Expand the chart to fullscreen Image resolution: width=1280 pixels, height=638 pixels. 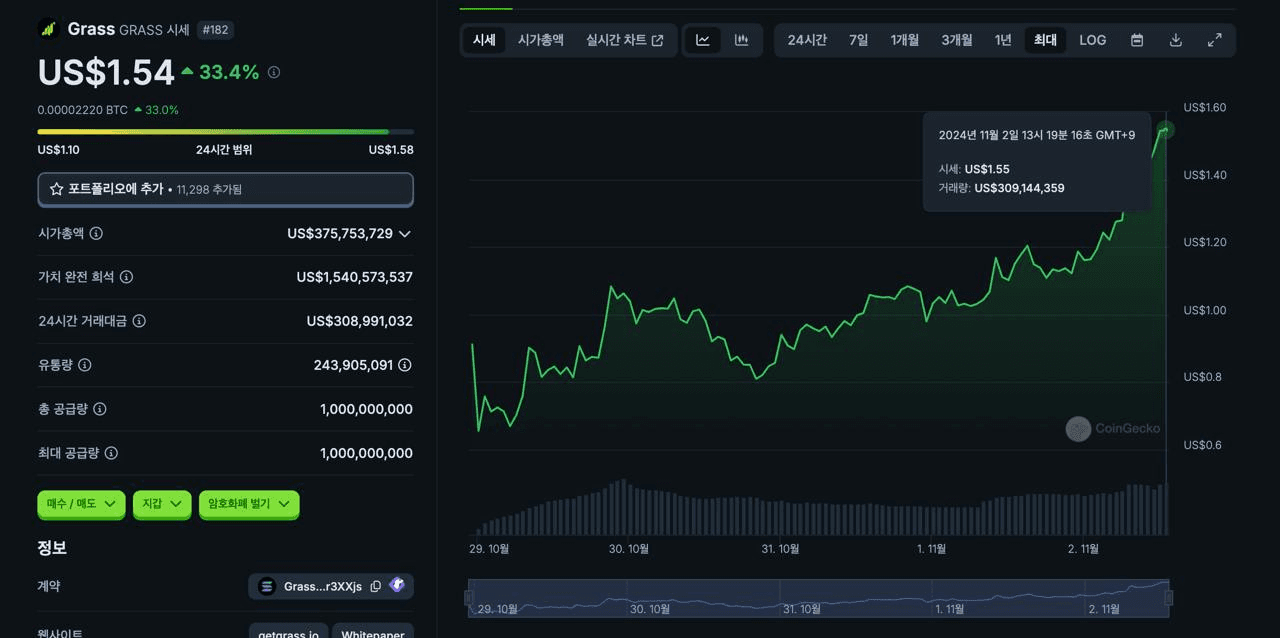[1214, 40]
